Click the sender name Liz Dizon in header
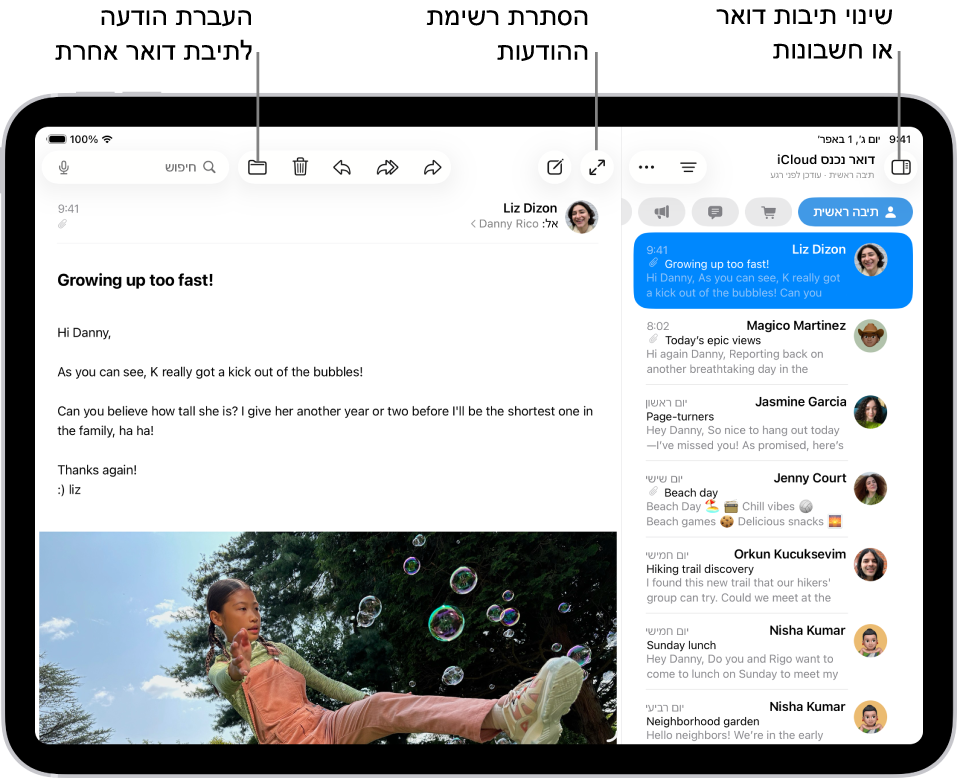The image size is (960, 779). pos(530,208)
